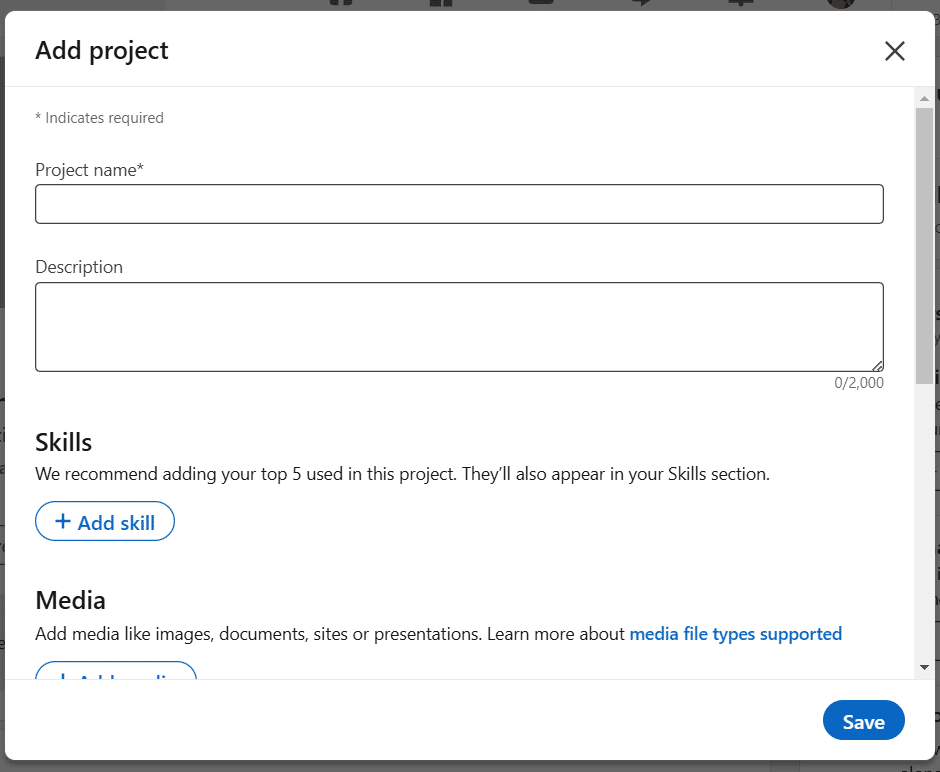The width and height of the screenshot is (940, 772).
Task: Click the Project name input field
Action: click(459, 204)
